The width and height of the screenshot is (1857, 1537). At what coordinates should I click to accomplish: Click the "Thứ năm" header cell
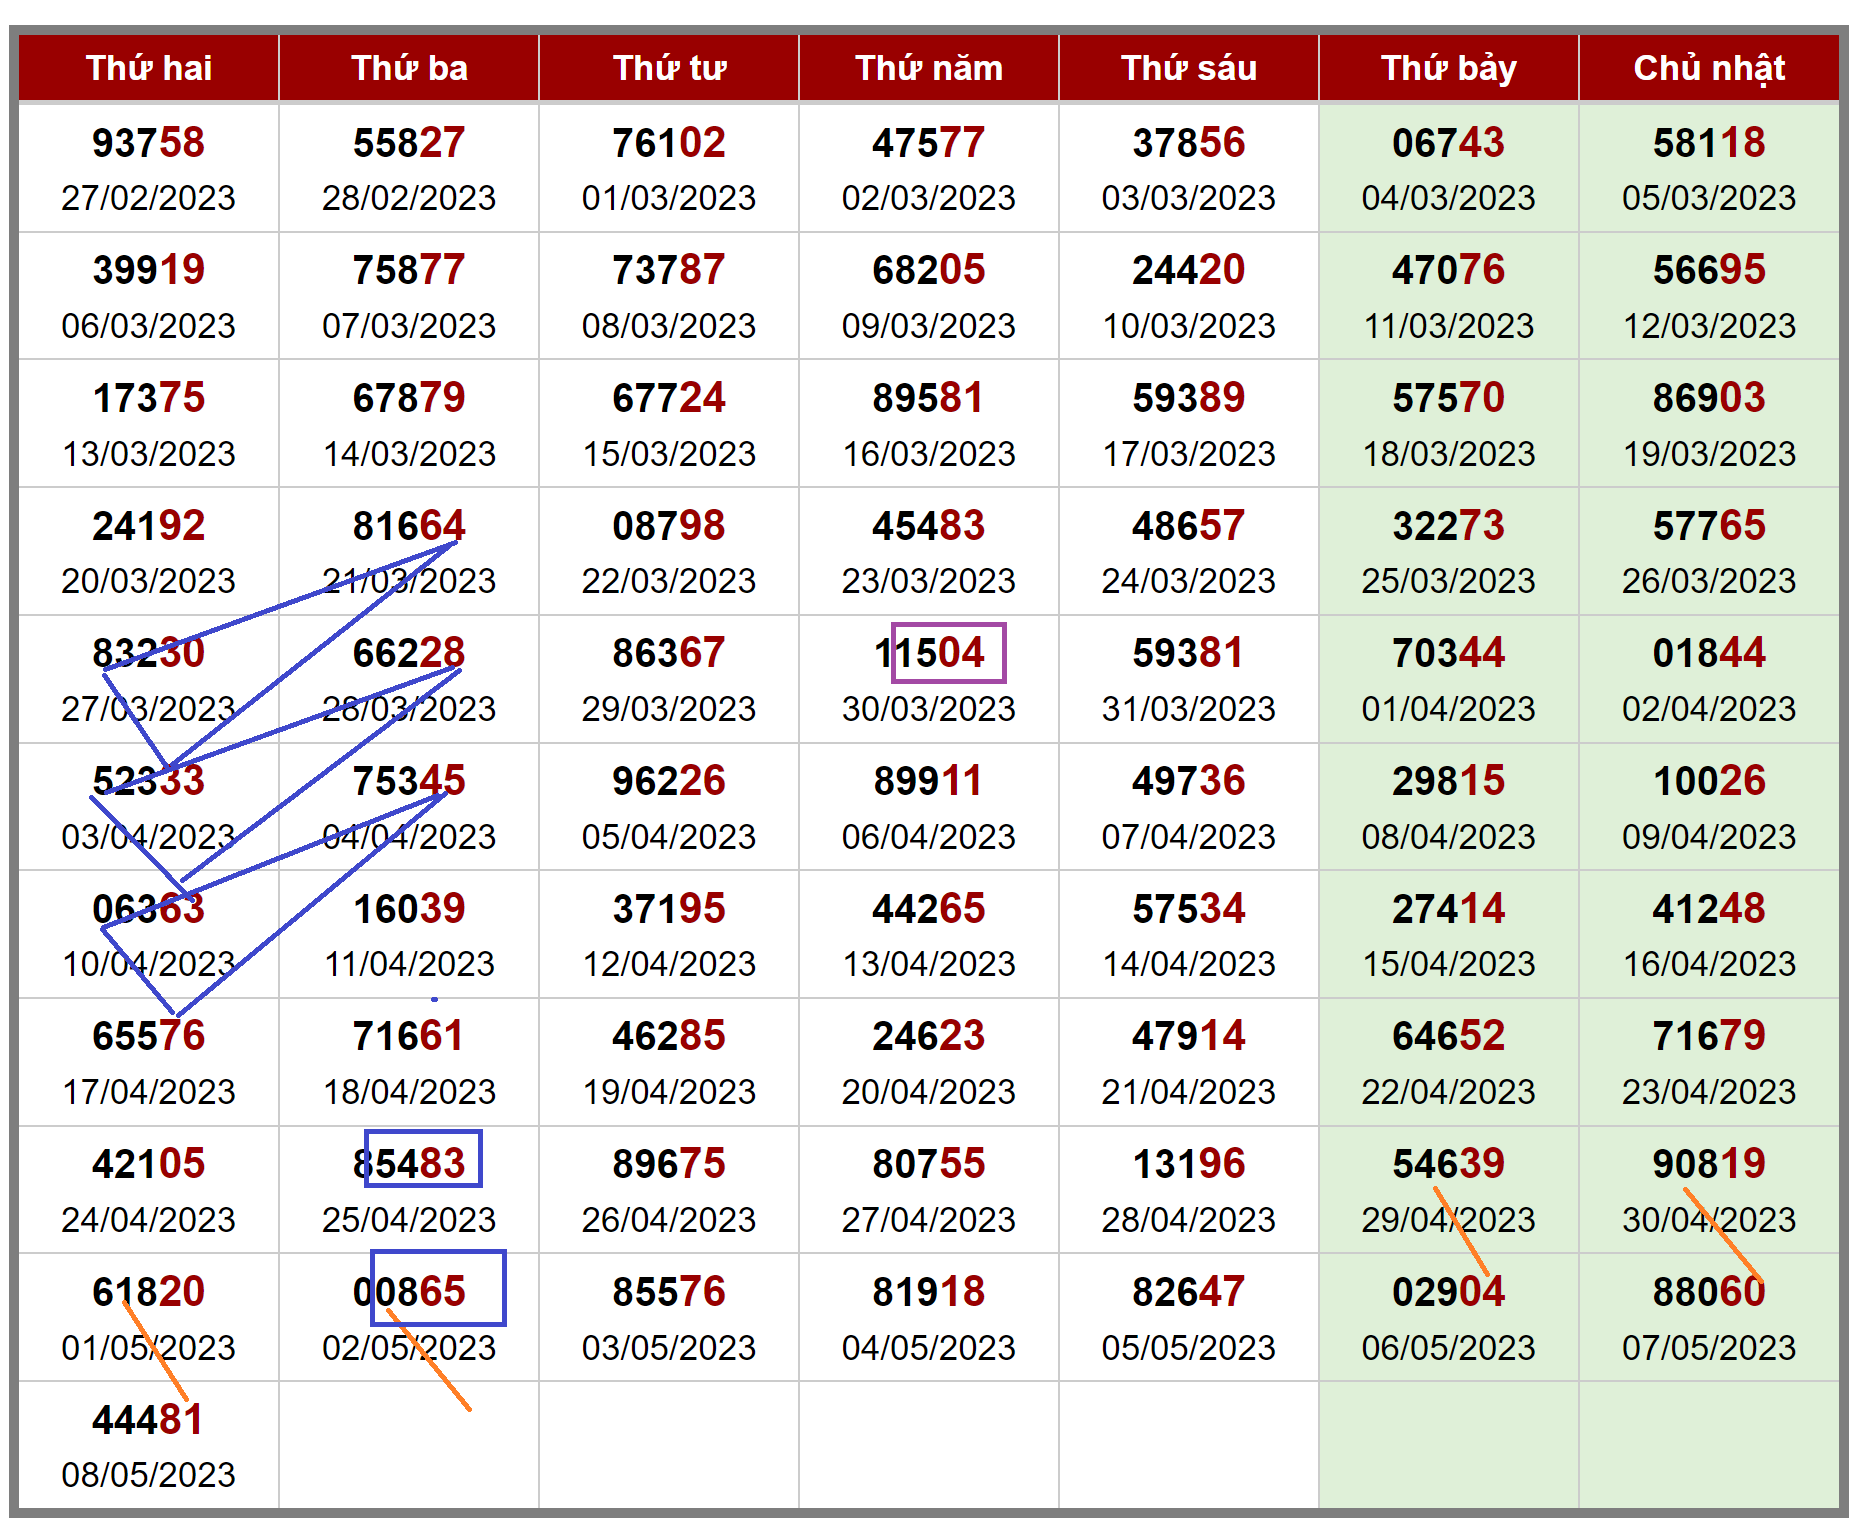coord(928,68)
